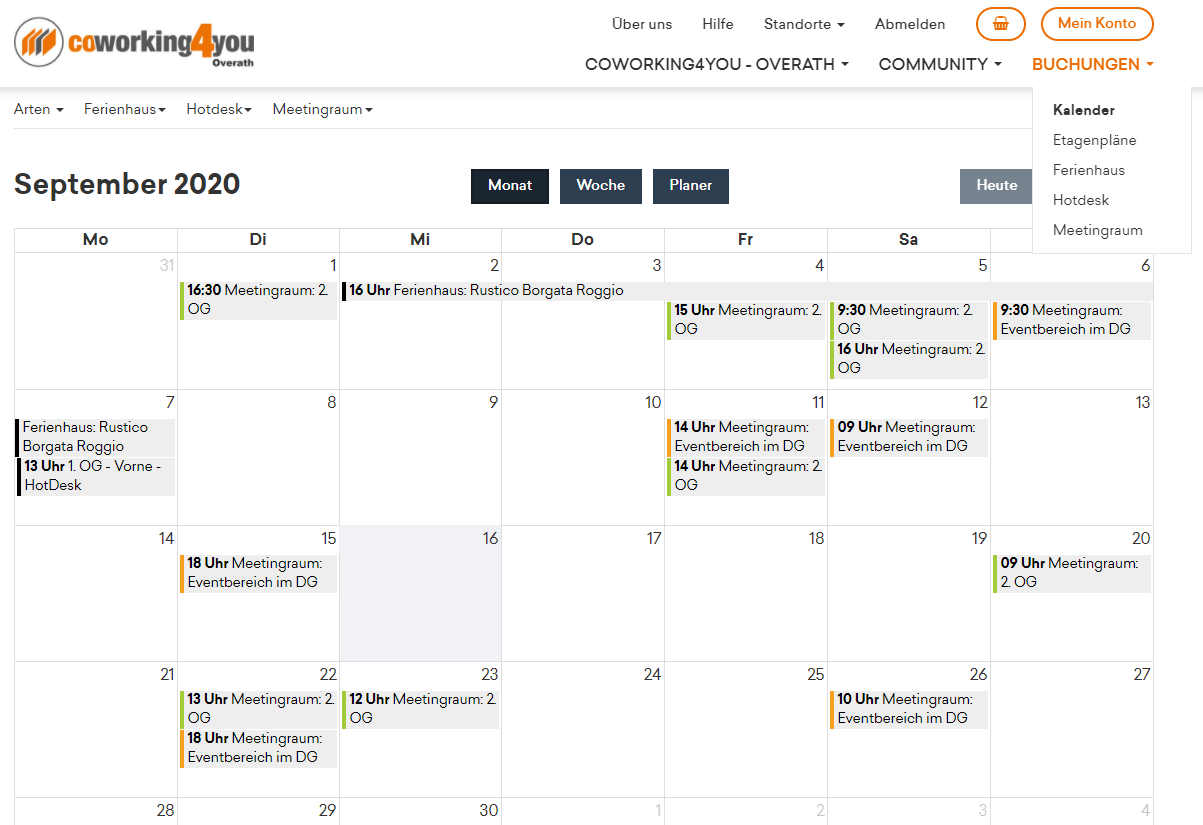Open the COMMUNITY navigation menu
The image size is (1203, 825).
coord(939,64)
